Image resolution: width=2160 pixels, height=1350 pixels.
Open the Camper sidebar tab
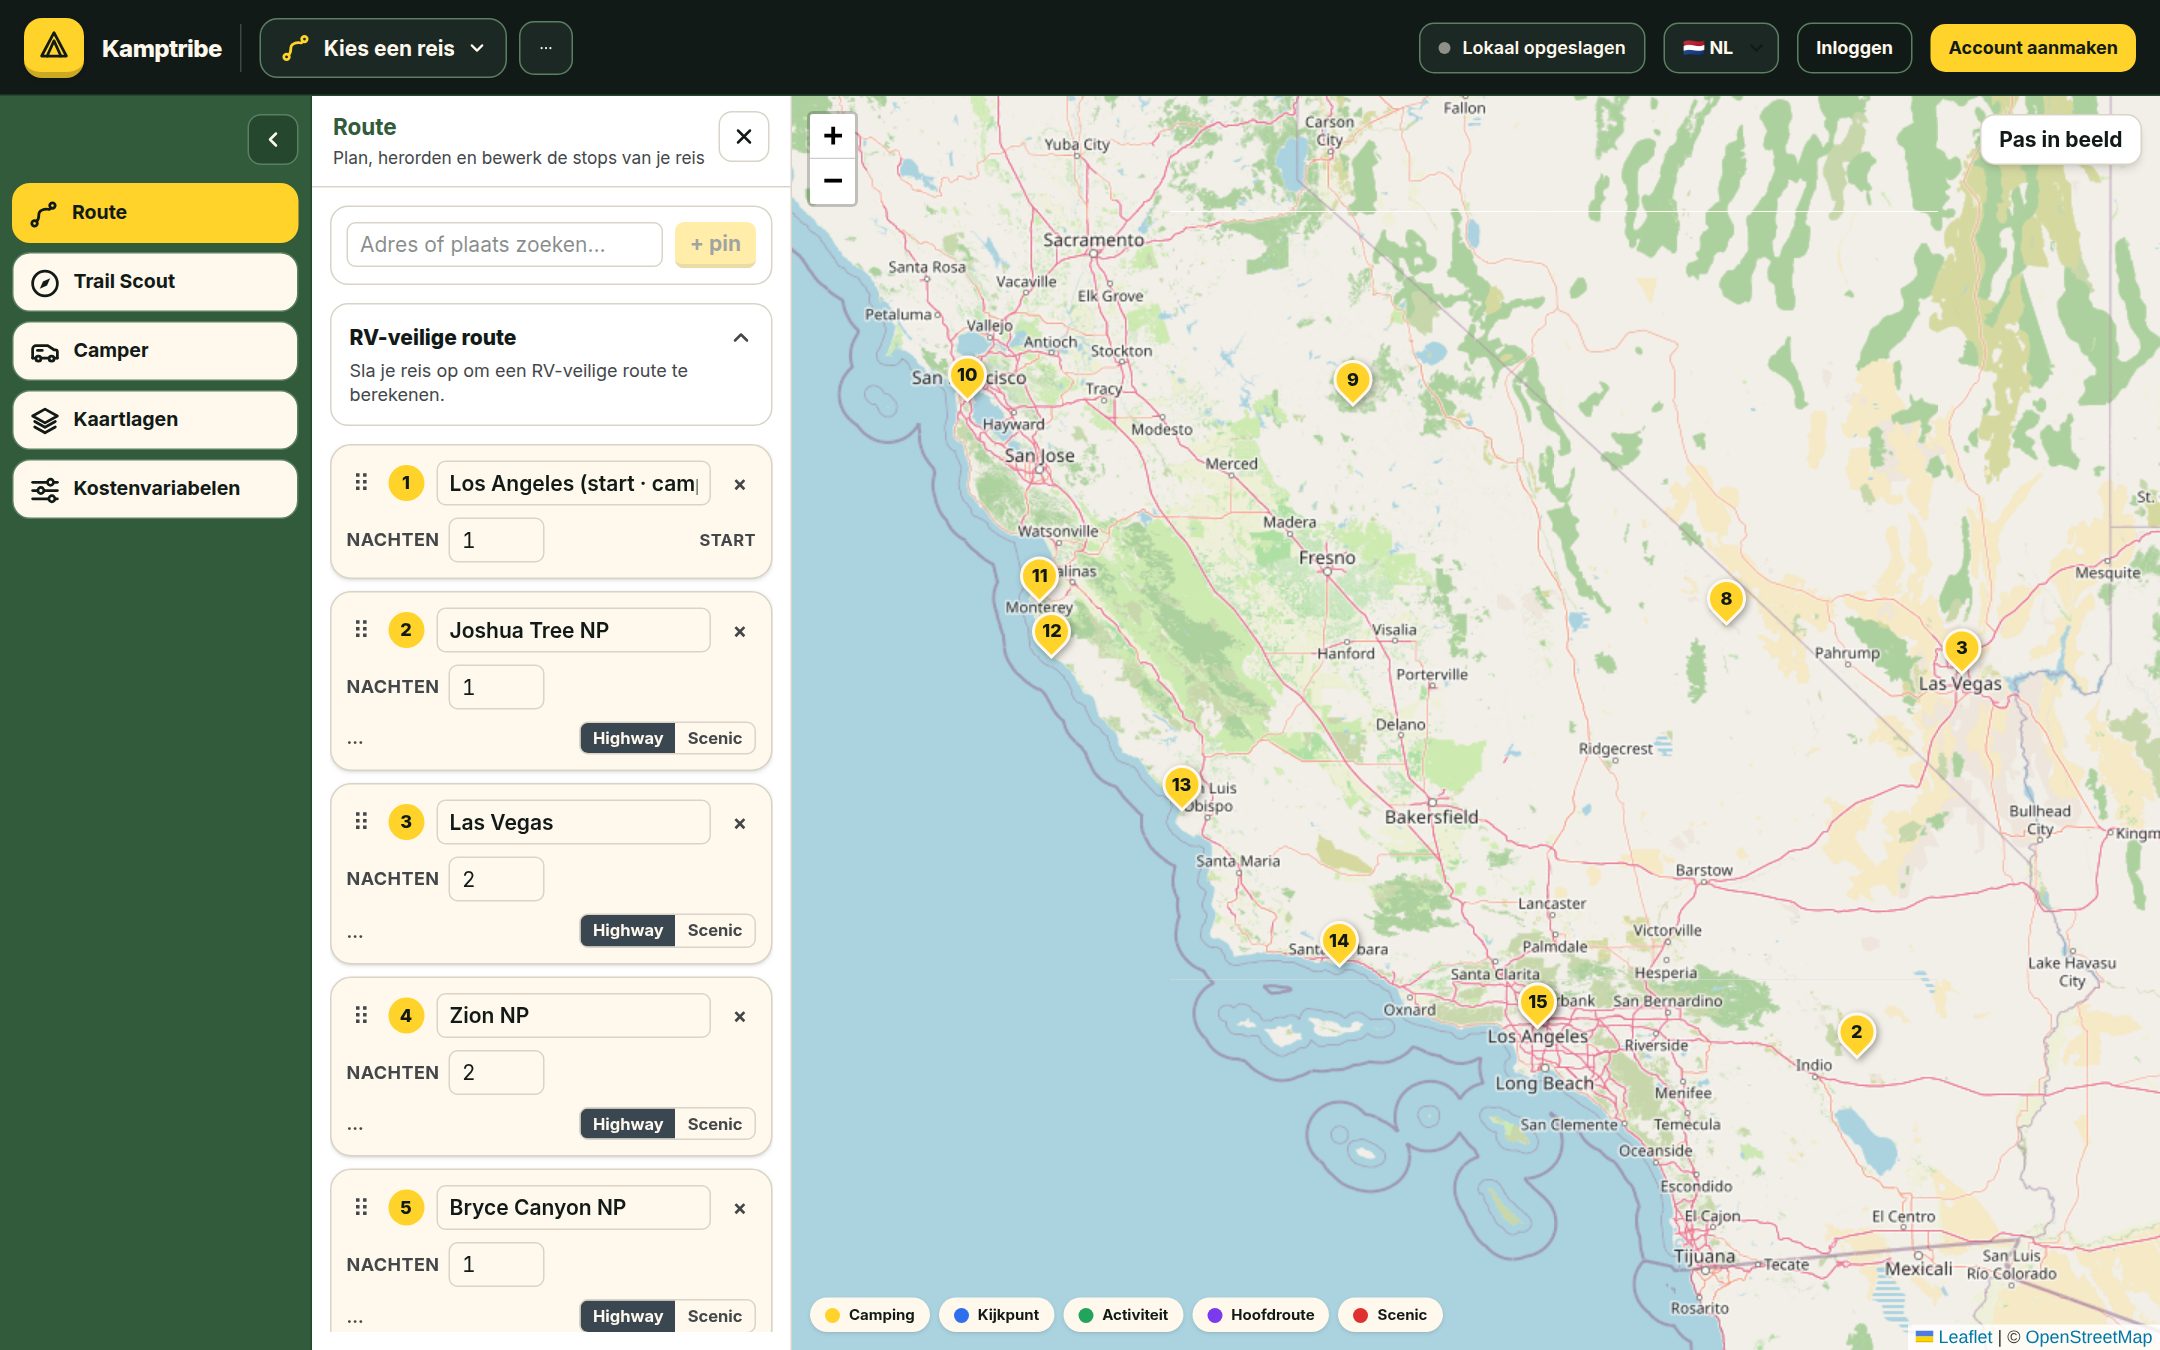point(155,351)
